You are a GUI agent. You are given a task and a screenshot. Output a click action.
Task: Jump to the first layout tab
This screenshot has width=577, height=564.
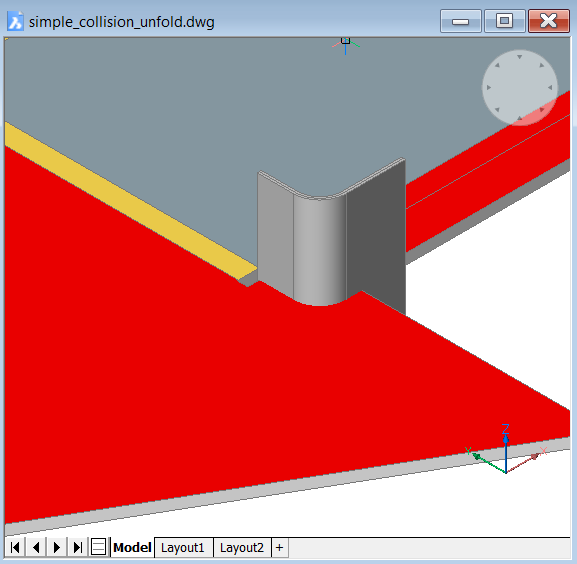15,547
